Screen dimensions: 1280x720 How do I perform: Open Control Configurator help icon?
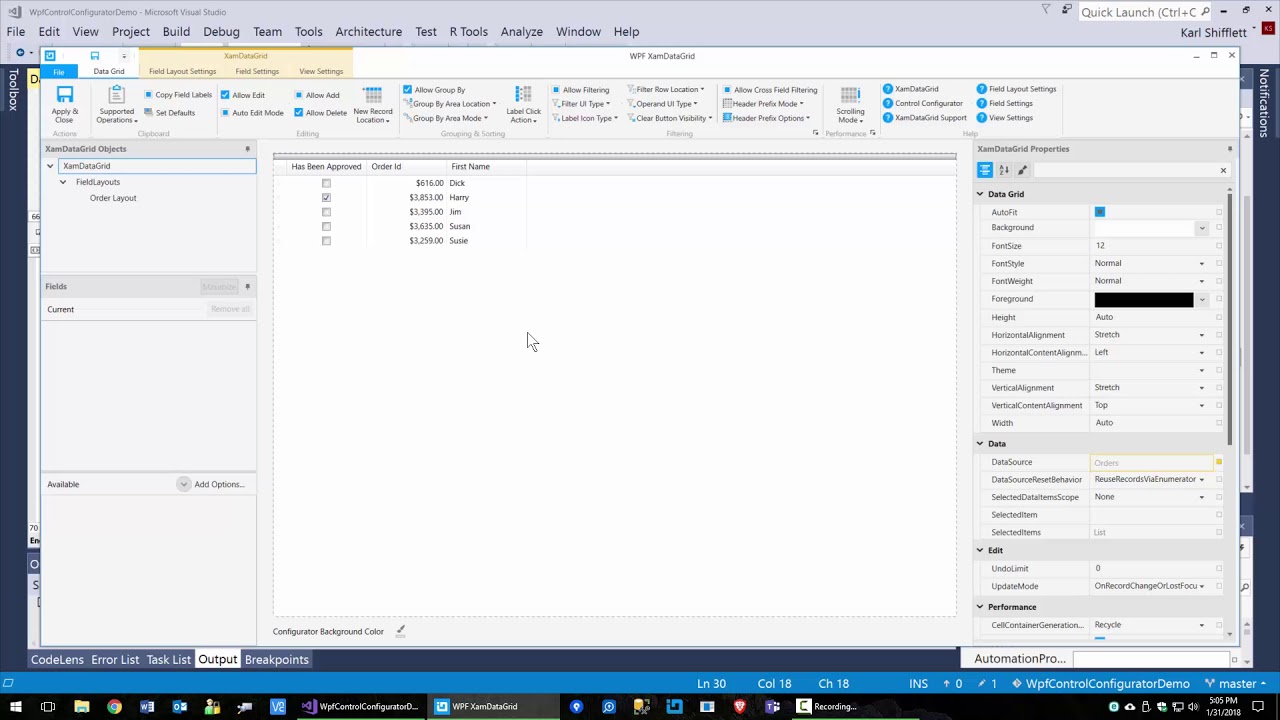pos(887,103)
